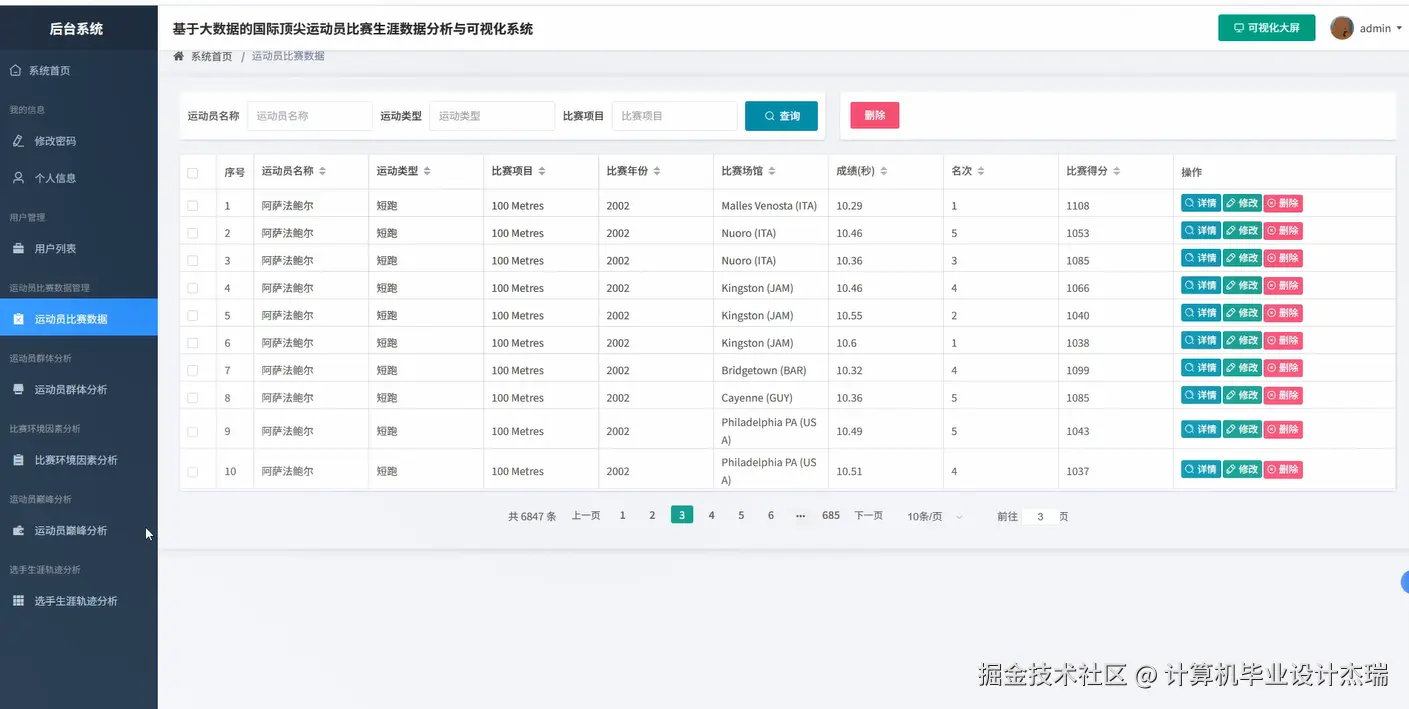The height and width of the screenshot is (709, 1409).
Task: Open 个人信息 menu item
Action: coord(78,178)
